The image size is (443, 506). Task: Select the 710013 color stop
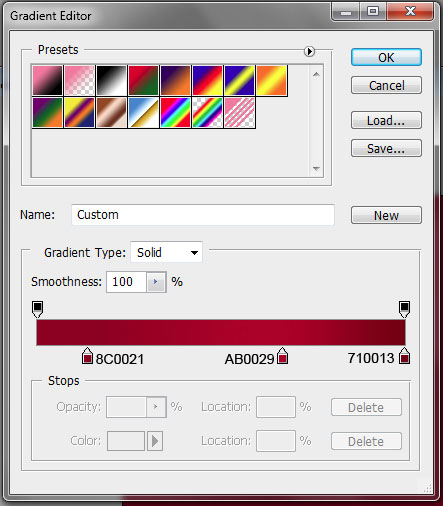tap(404, 356)
